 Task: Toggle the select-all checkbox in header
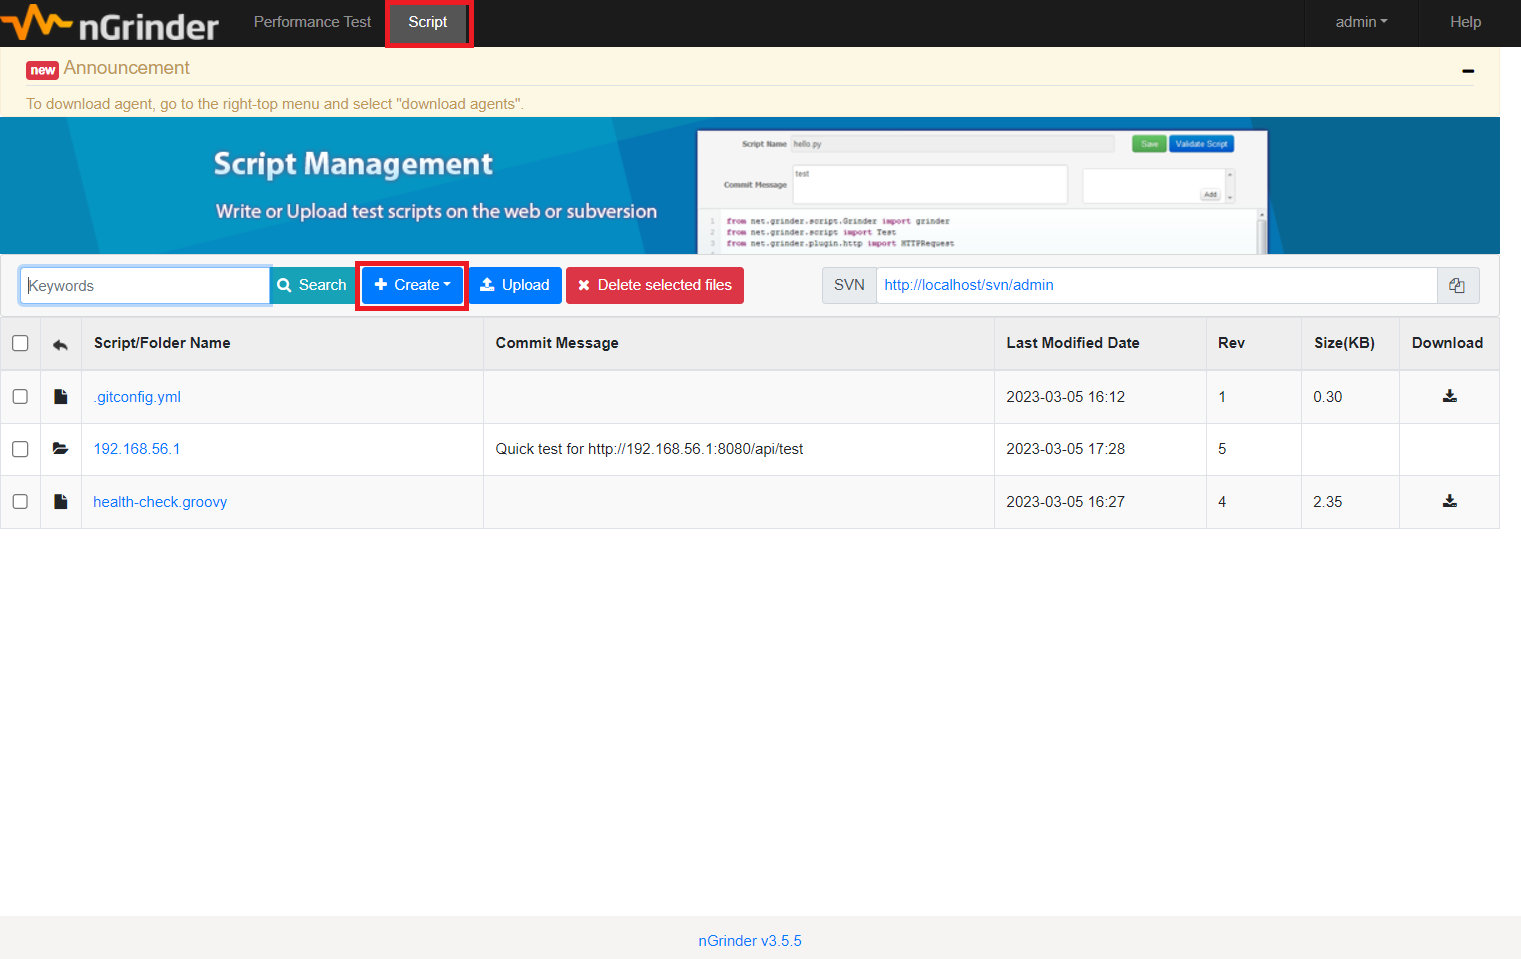tap(20, 343)
